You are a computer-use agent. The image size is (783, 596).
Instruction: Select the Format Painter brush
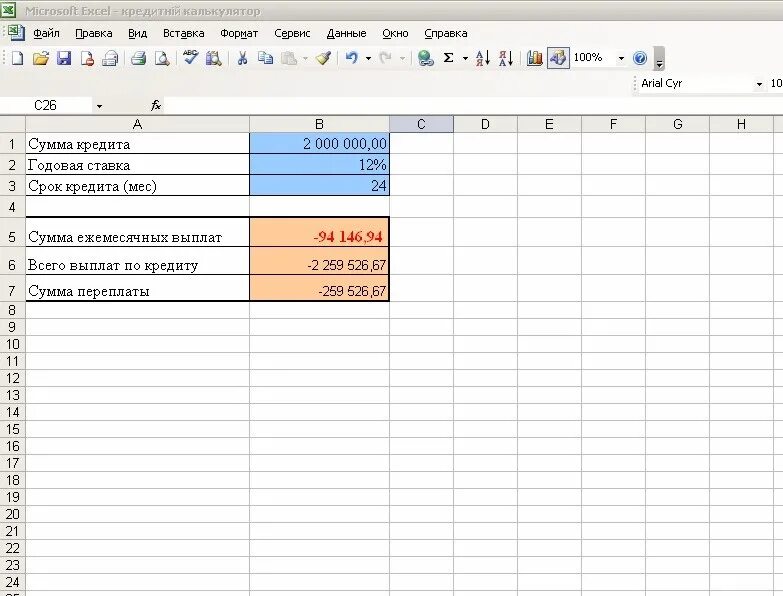324,58
